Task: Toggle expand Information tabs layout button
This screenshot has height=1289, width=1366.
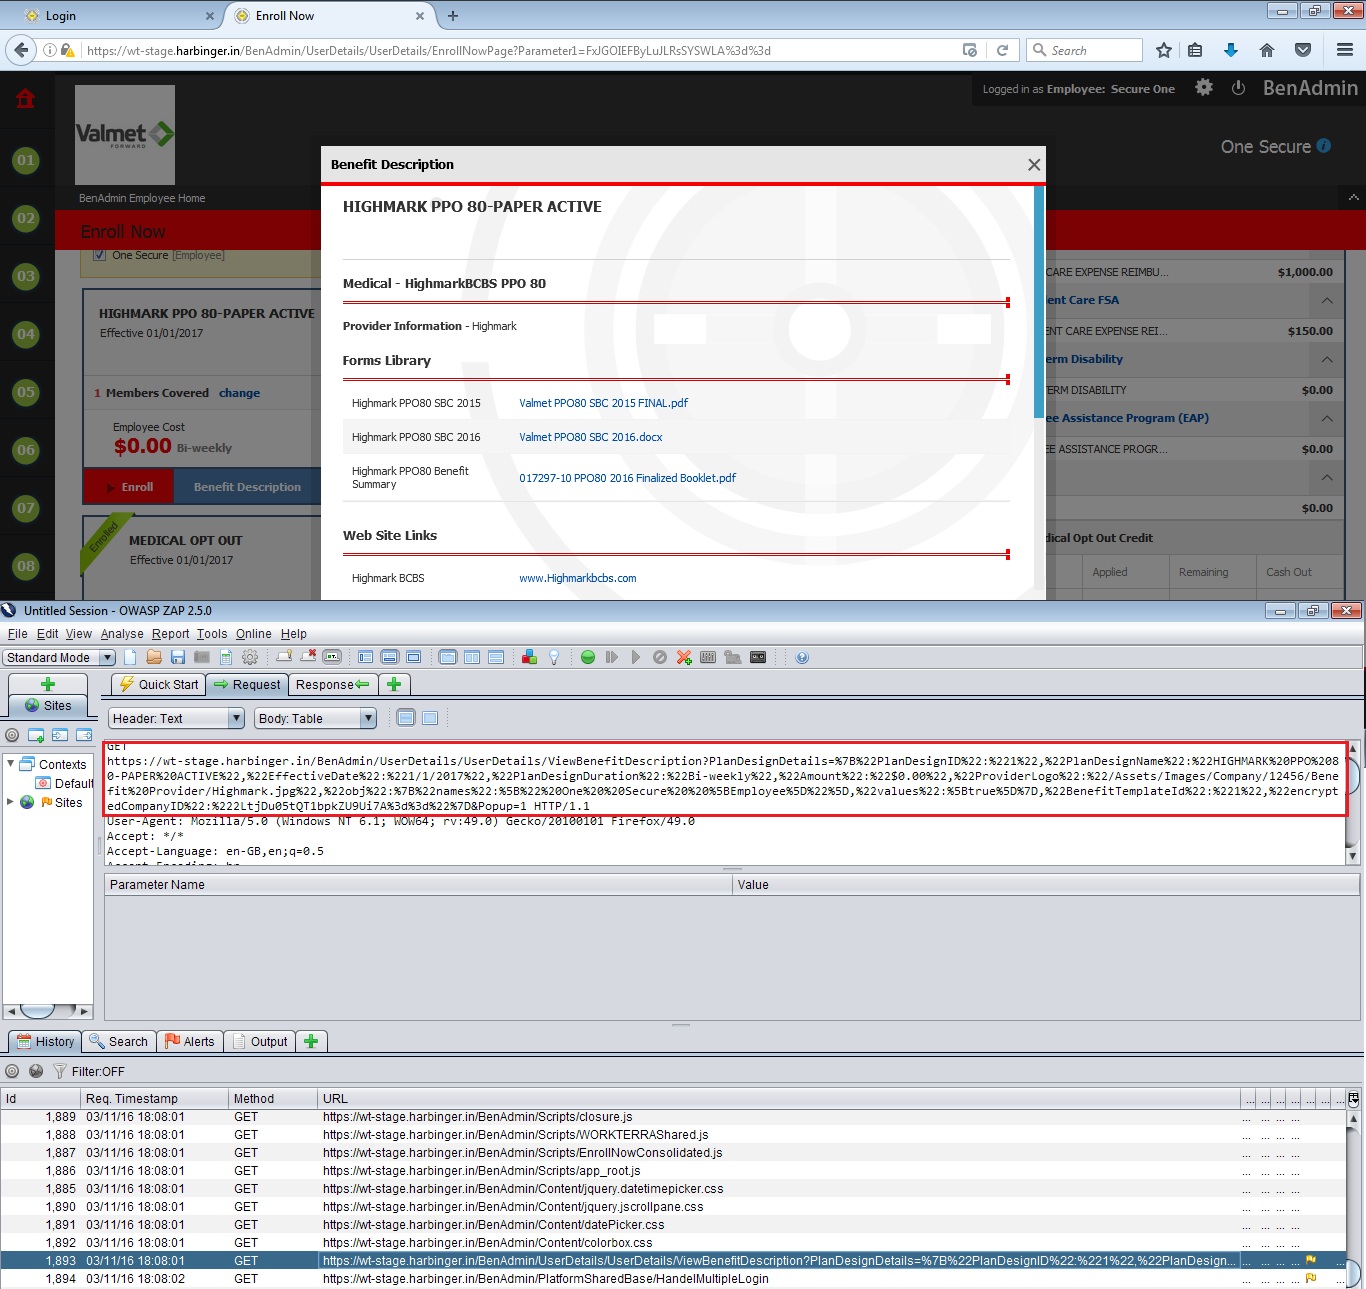Action: click(390, 657)
